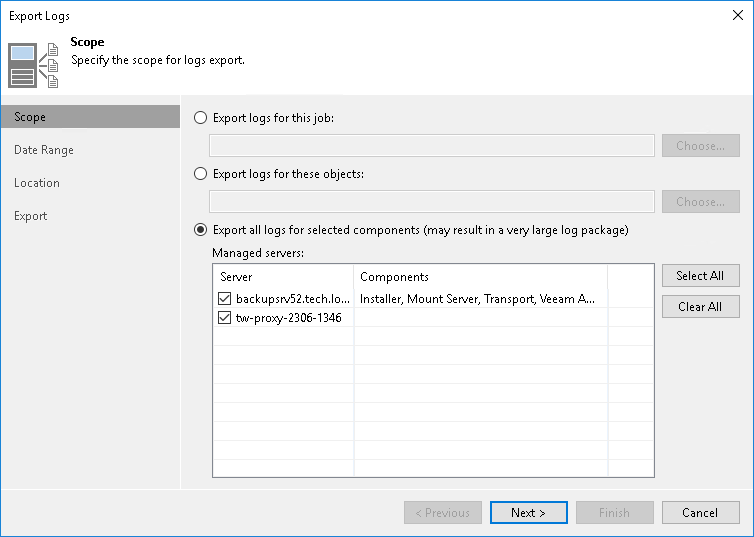Close the Export Logs dialog
Screen dimensions: 754x537
pyautogui.click(x=735, y=16)
